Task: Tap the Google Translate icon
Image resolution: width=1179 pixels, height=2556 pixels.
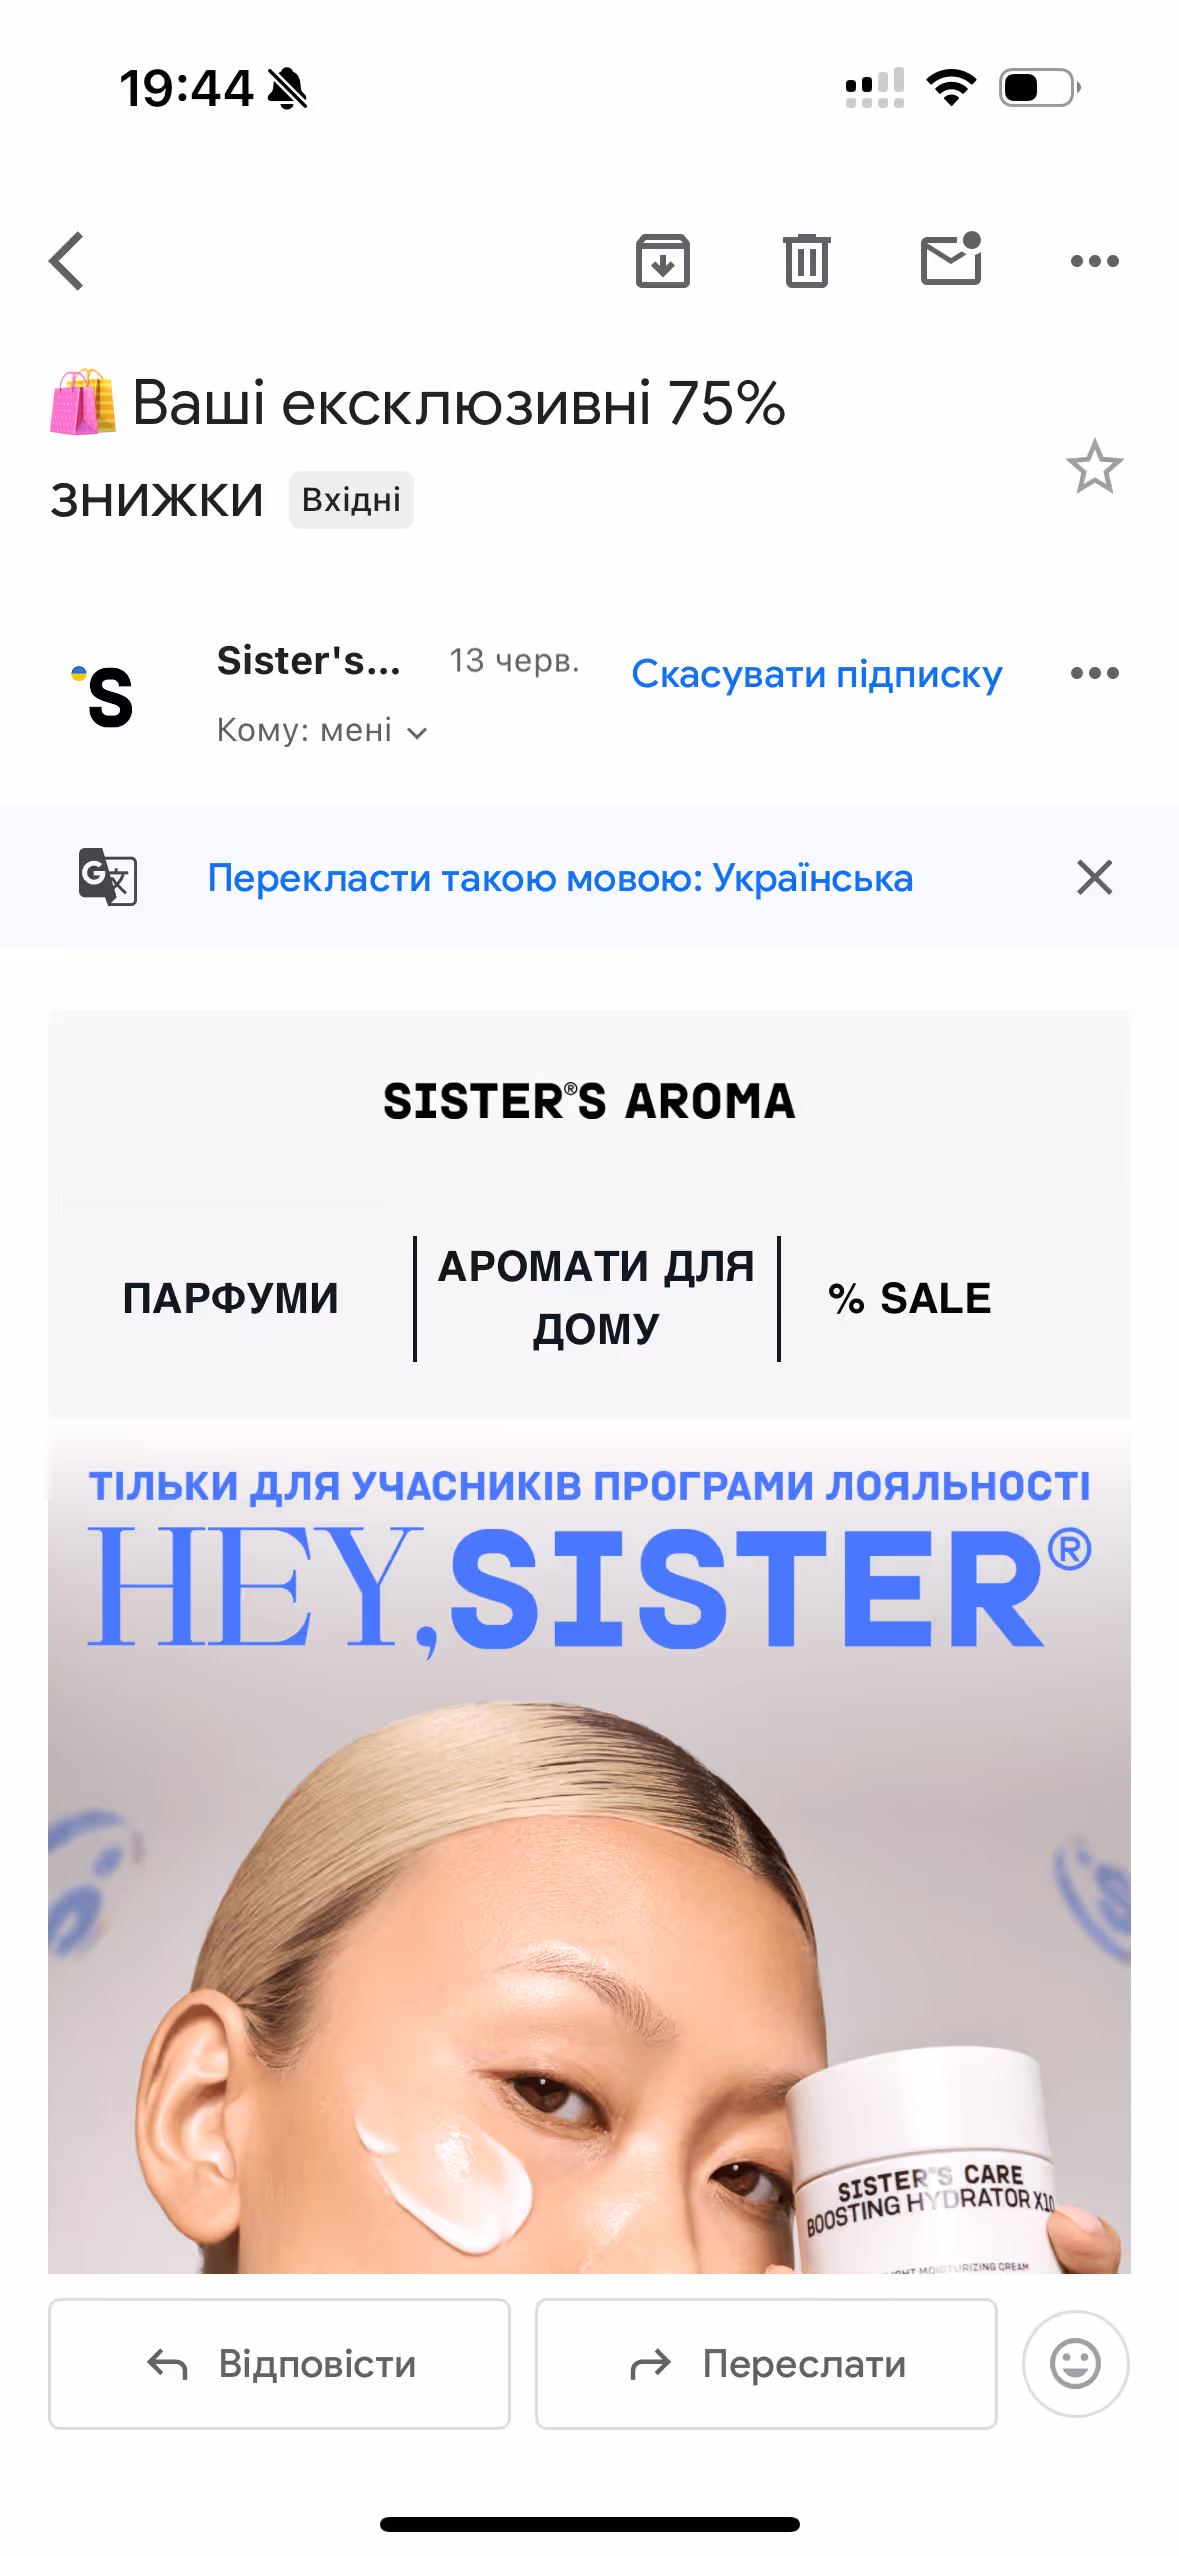Action: coord(108,877)
